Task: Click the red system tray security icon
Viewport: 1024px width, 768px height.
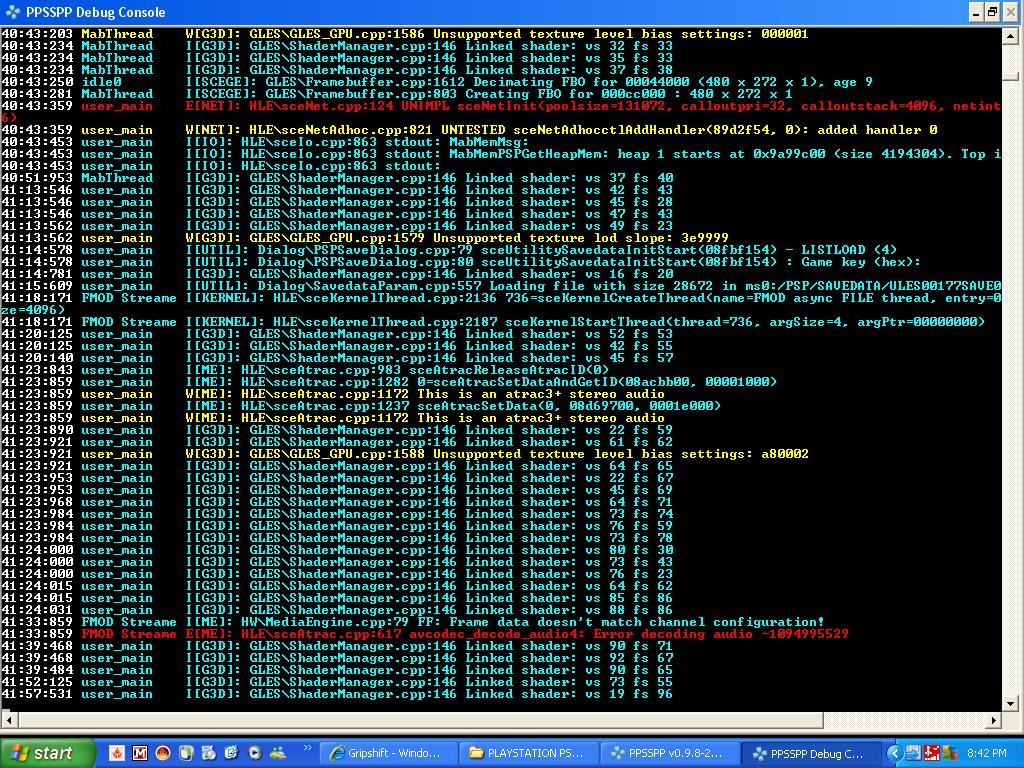Action: point(931,753)
